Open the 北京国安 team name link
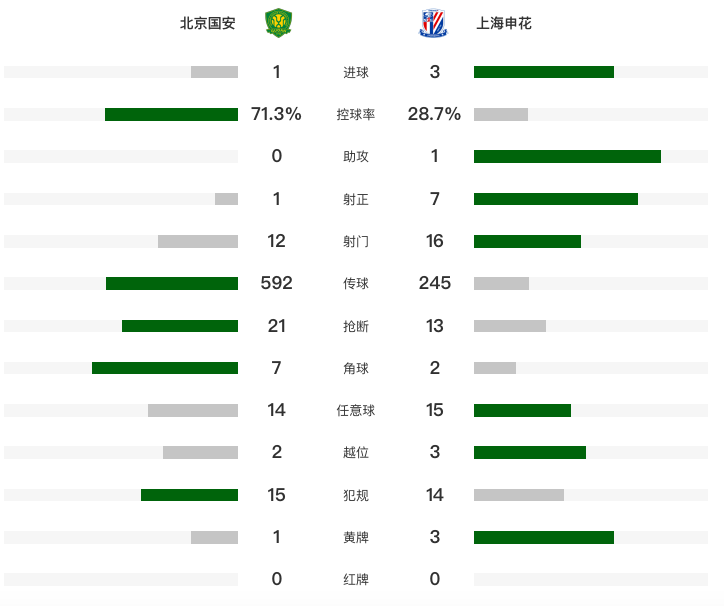Image resolution: width=724 pixels, height=606 pixels. tap(208, 23)
